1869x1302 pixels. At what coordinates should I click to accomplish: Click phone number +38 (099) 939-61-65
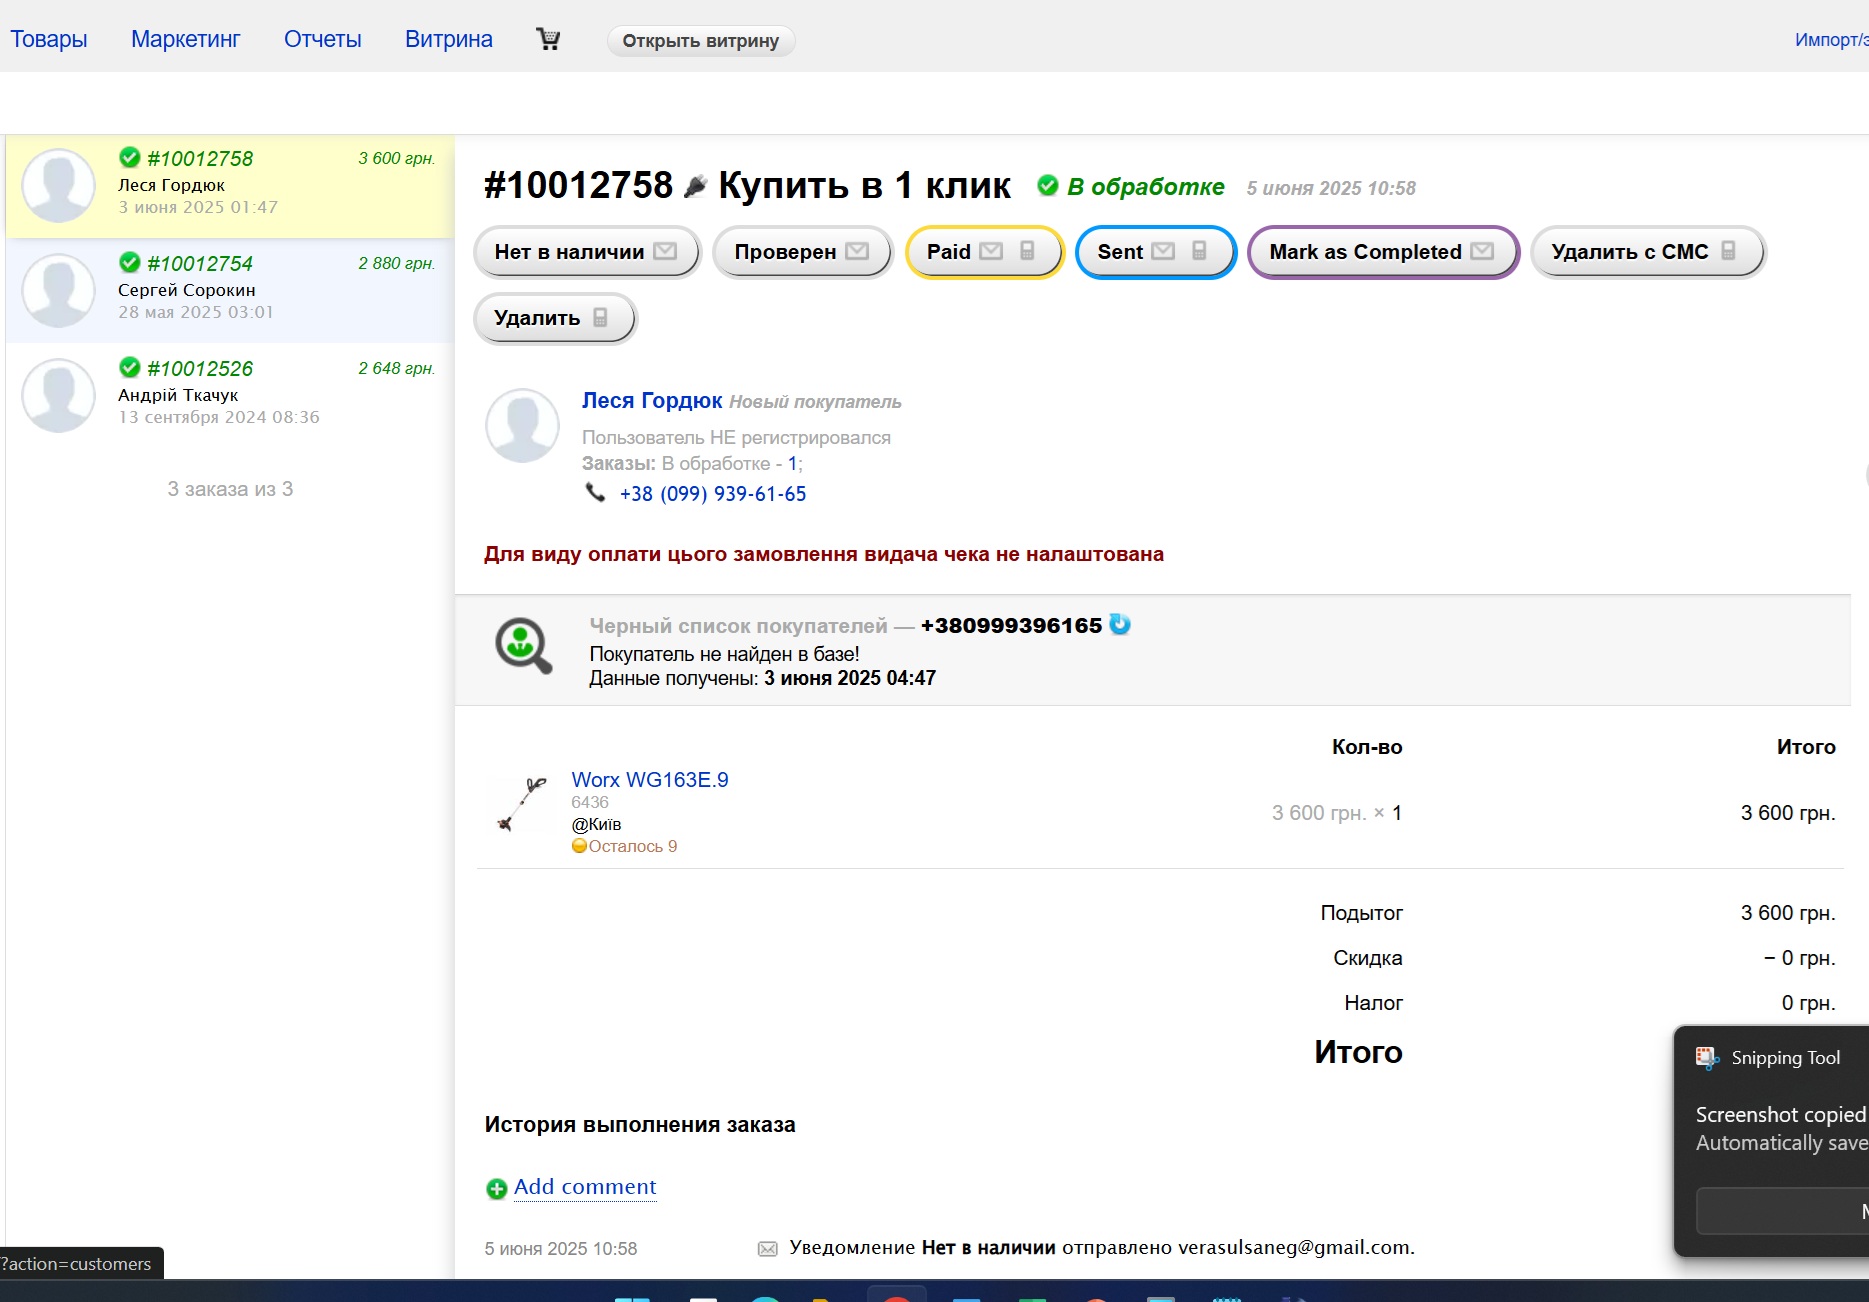coord(713,494)
